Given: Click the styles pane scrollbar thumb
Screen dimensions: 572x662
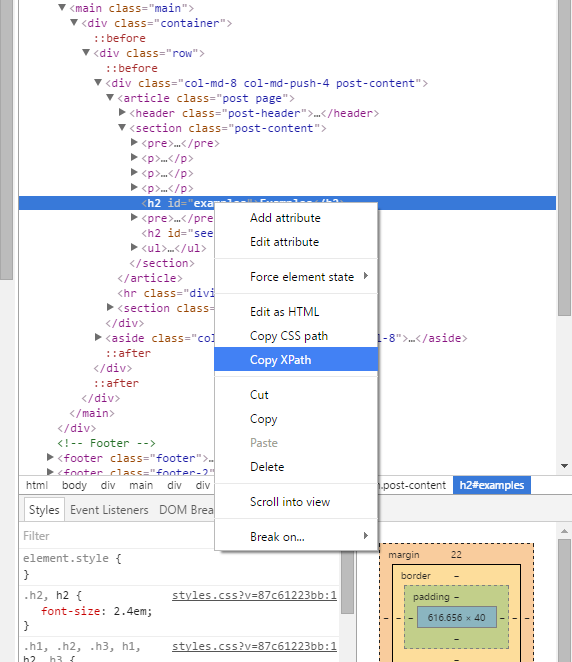Looking at the screenshot, I should (347, 582).
